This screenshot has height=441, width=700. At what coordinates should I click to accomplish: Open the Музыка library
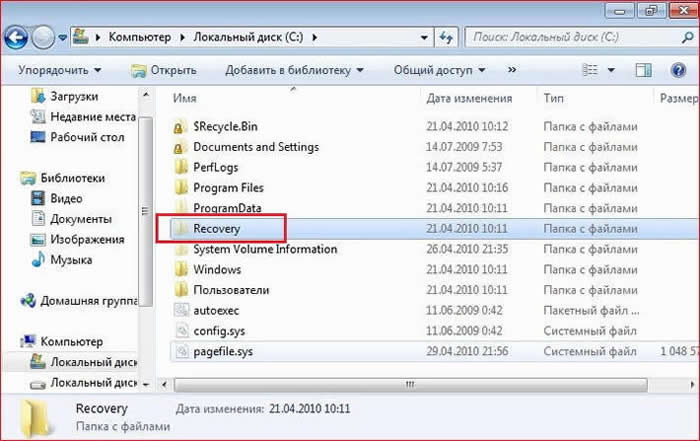click(x=62, y=260)
